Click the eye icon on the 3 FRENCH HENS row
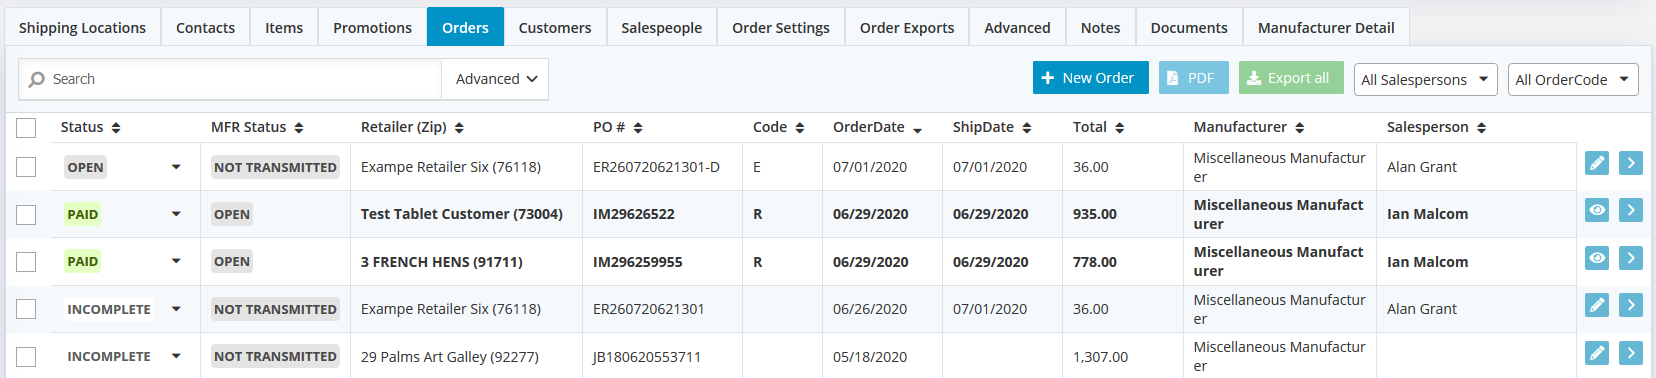The image size is (1656, 378). [1597, 258]
